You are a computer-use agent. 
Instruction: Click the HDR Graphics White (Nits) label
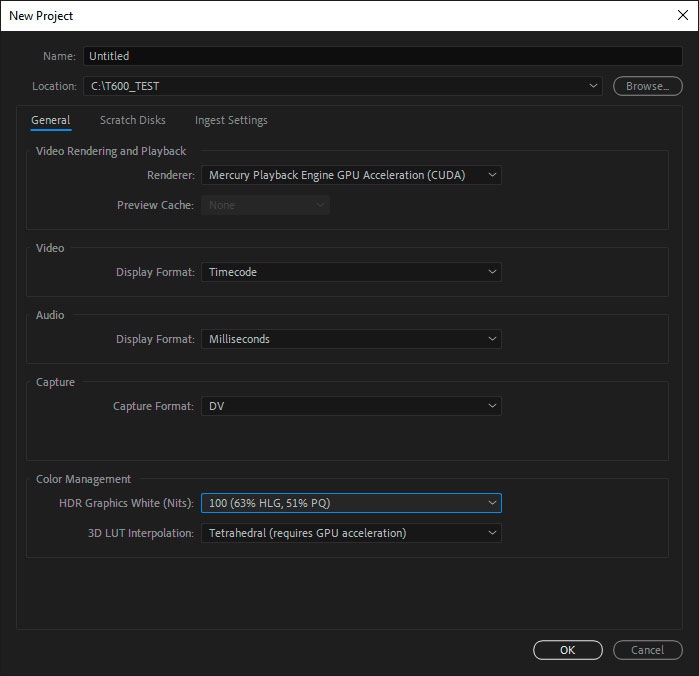[127, 503]
